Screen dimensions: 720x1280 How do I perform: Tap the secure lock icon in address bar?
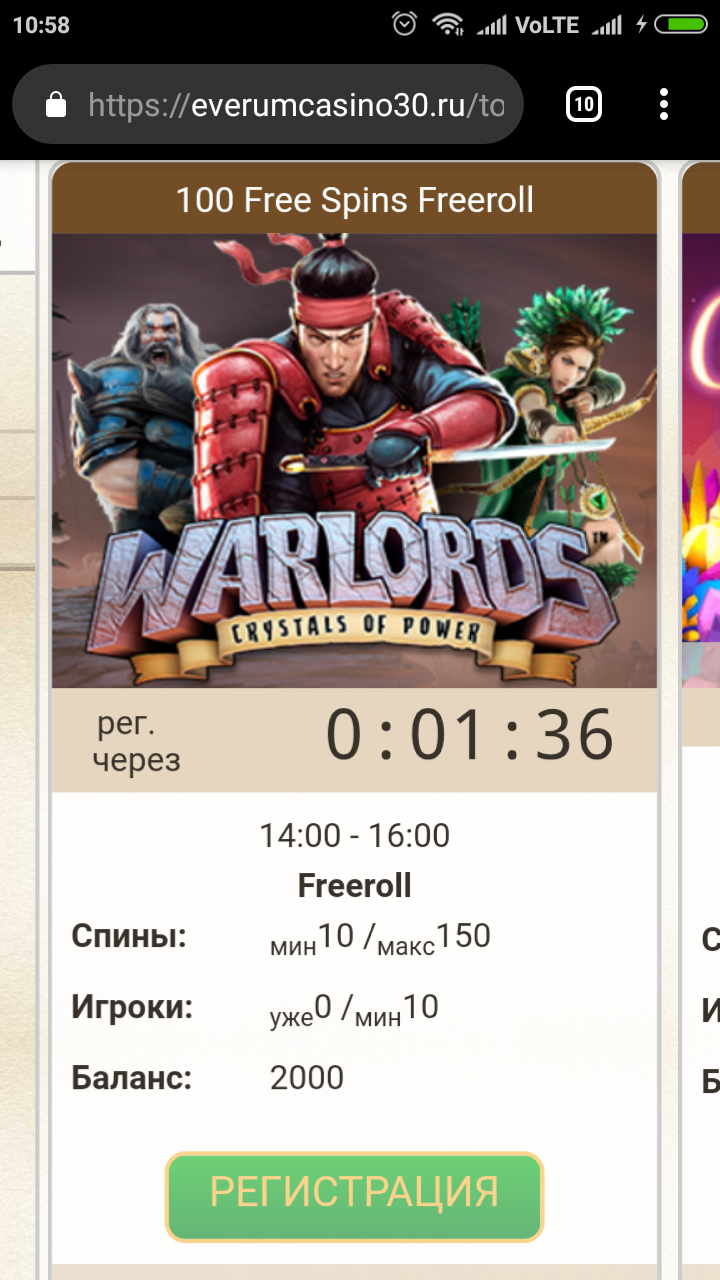pyautogui.click(x=56, y=105)
